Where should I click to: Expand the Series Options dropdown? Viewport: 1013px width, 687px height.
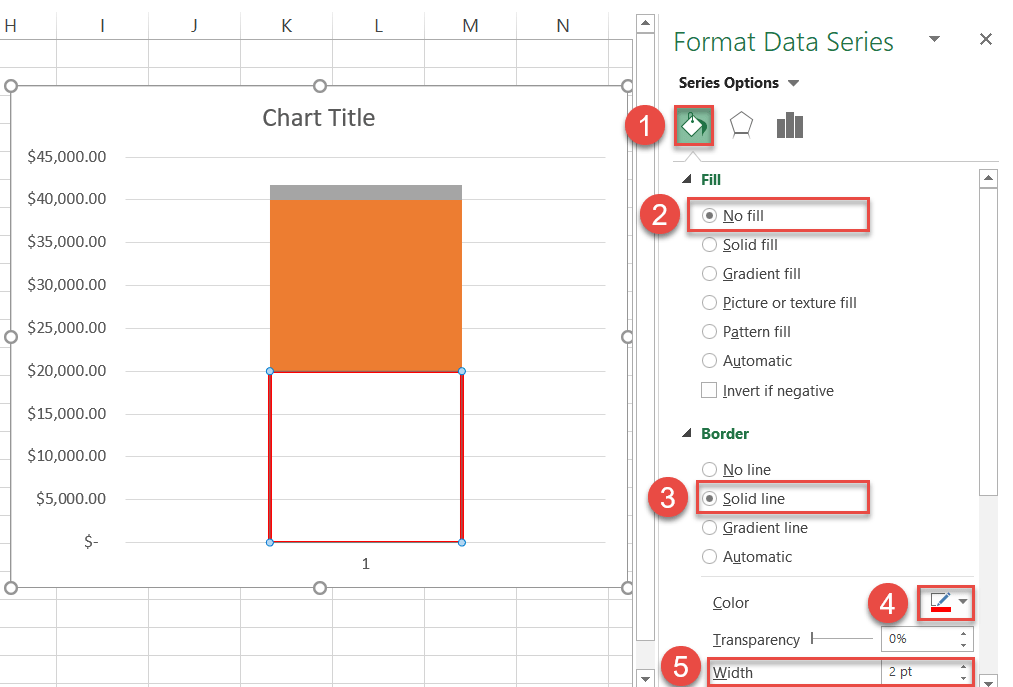(x=793, y=83)
